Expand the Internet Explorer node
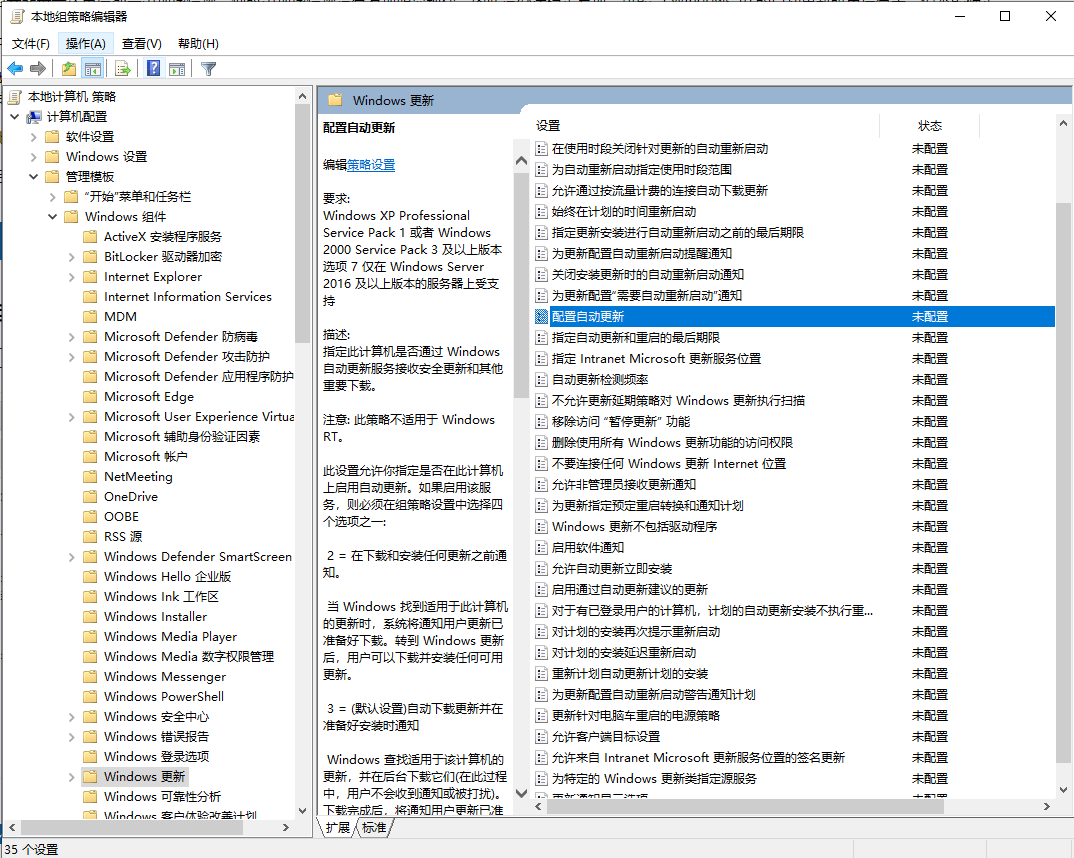 [x=72, y=277]
